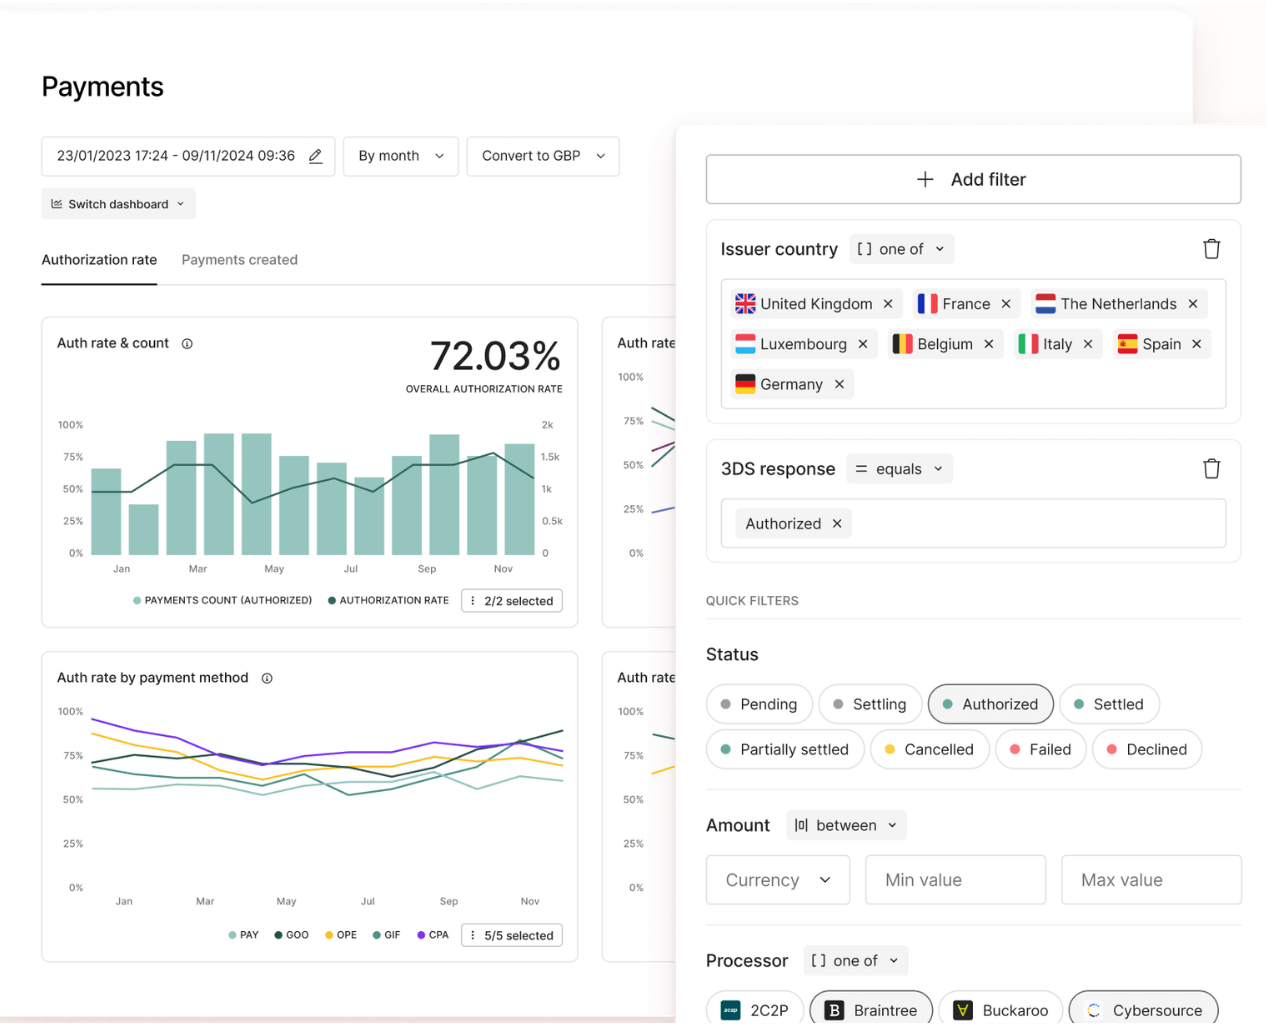Toggle the Declined status filter
This screenshot has width=1266, height=1028.
click(1147, 749)
